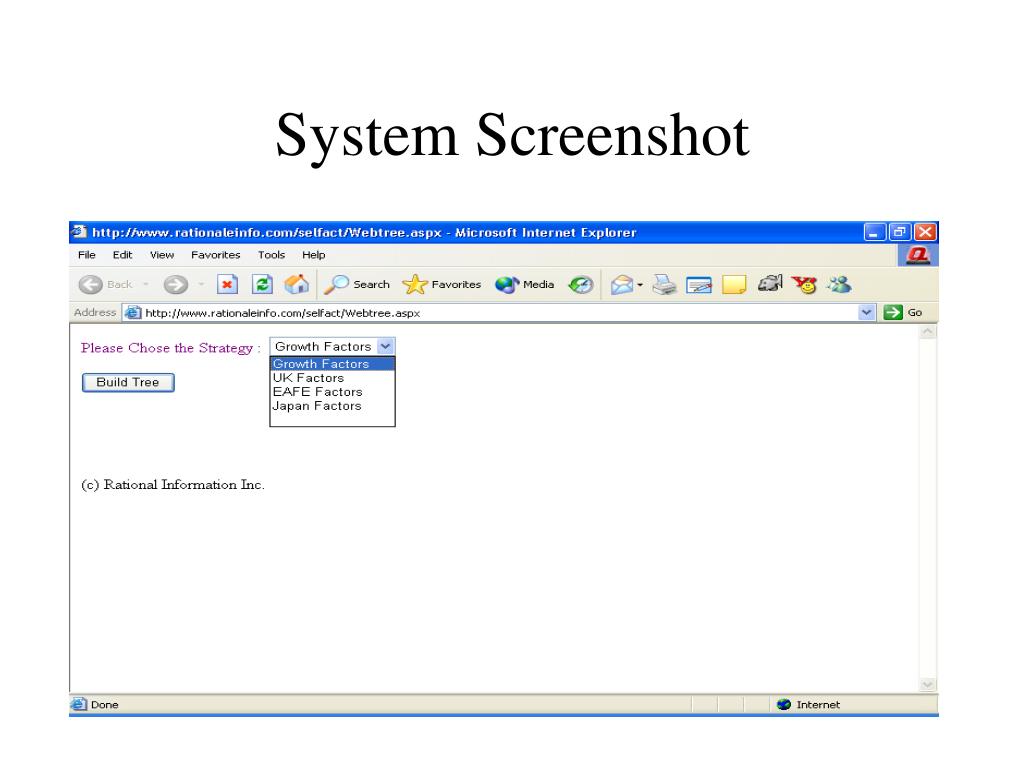Click the Edit page icon next to printer

coord(698,285)
